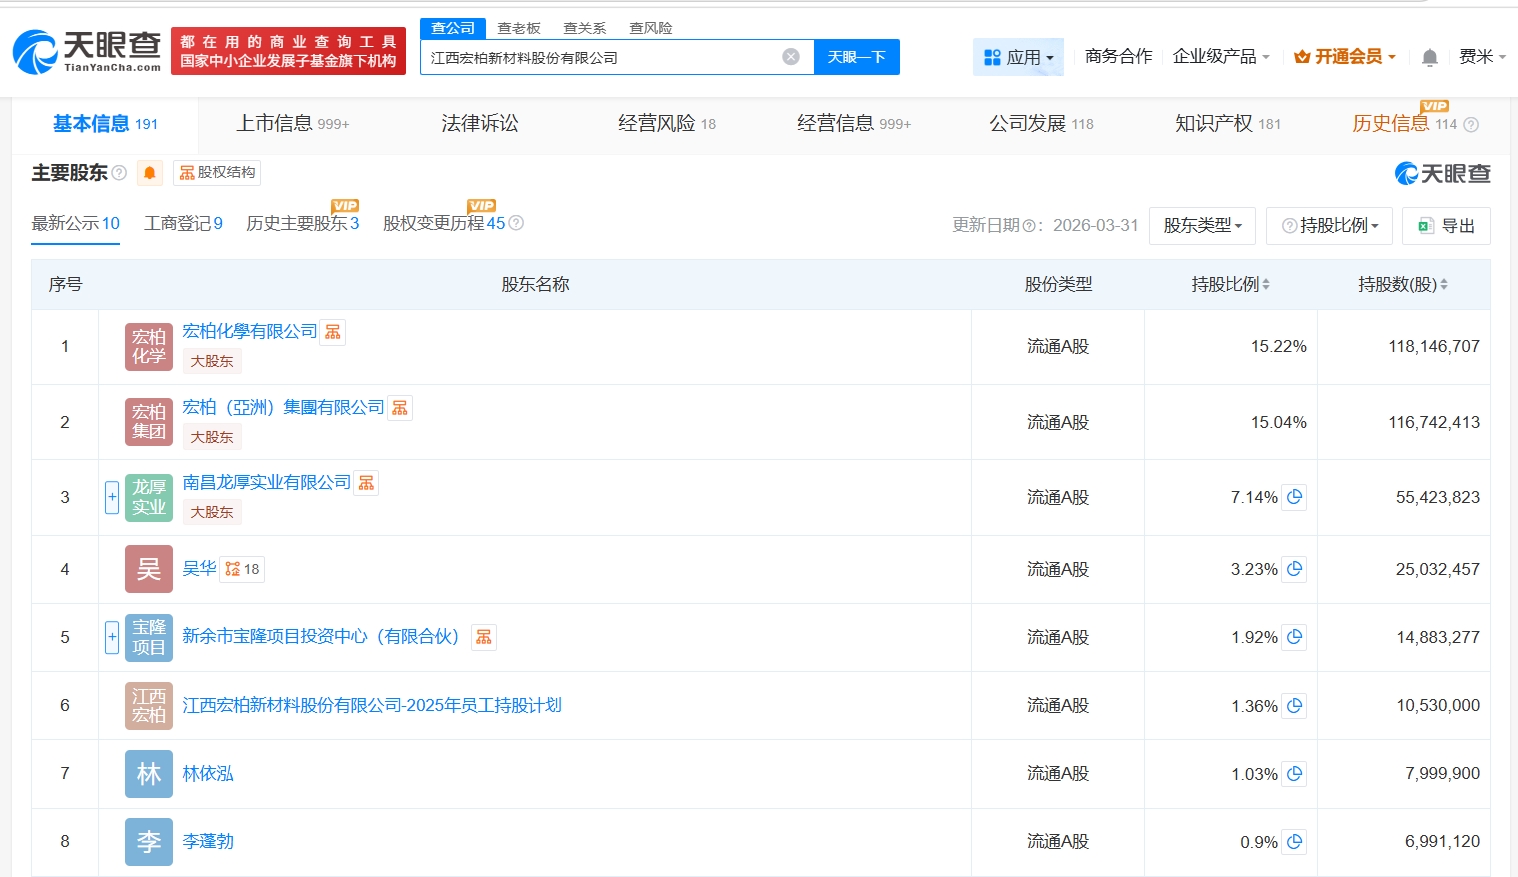Open holding chart icon for 3.23% row

click(x=1295, y=569)
